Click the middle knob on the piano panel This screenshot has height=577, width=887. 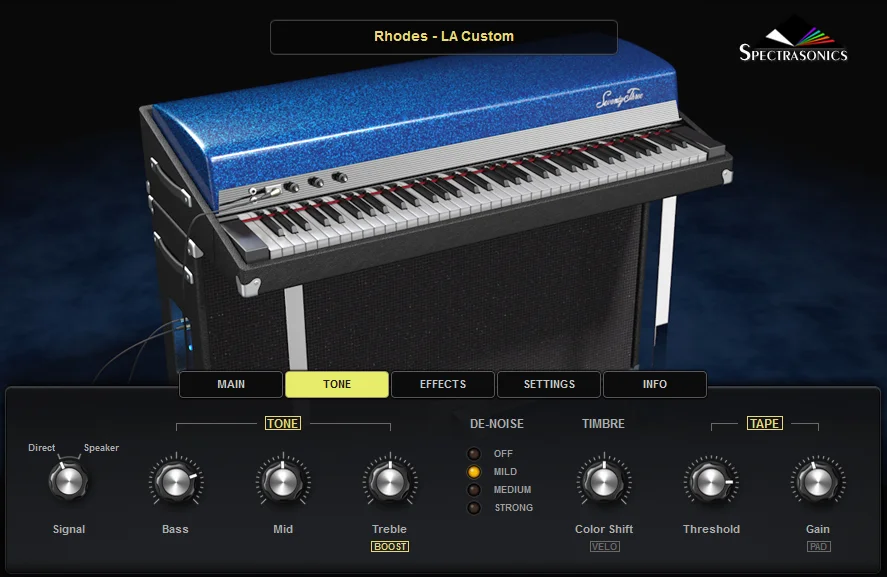coord(315,182)
